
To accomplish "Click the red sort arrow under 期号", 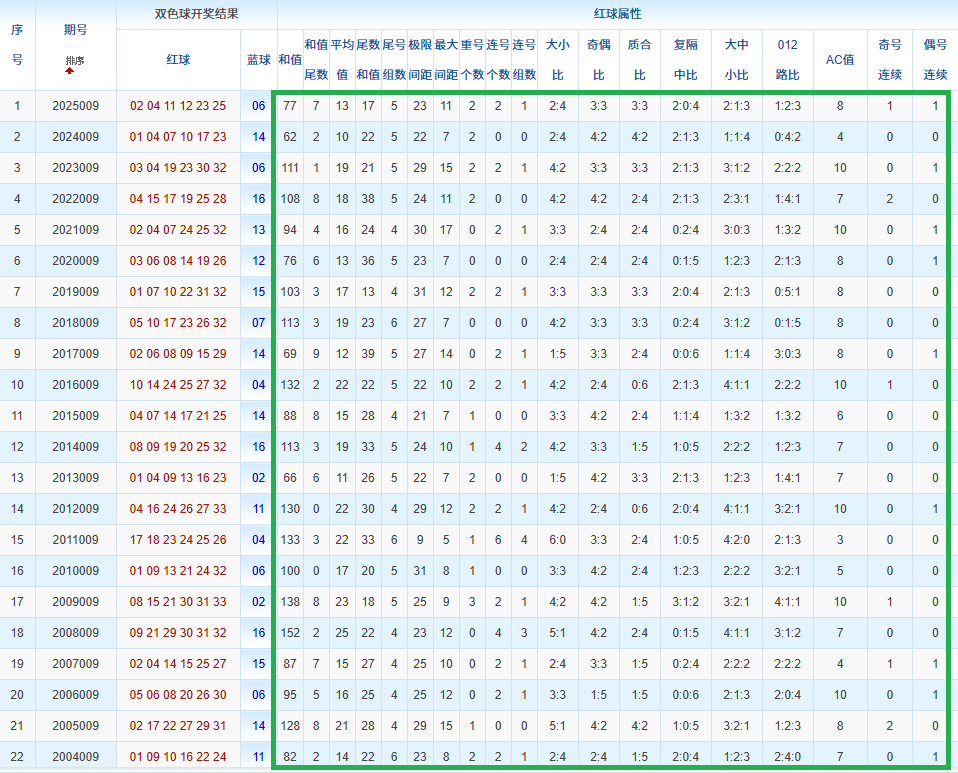I will [x=70, y=72].
